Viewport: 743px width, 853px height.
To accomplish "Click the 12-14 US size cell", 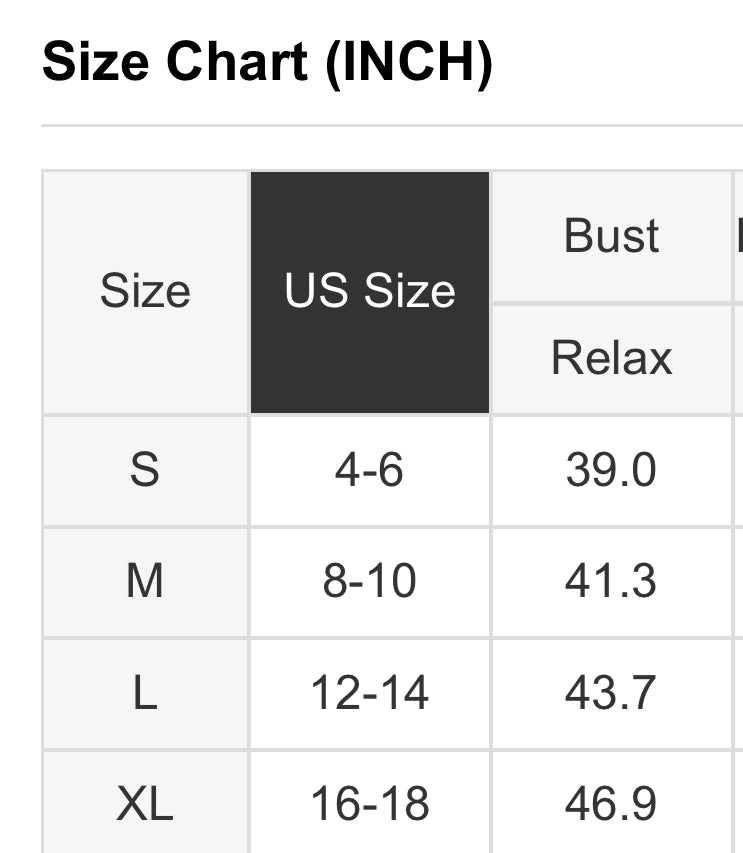I will coord(370,693).
